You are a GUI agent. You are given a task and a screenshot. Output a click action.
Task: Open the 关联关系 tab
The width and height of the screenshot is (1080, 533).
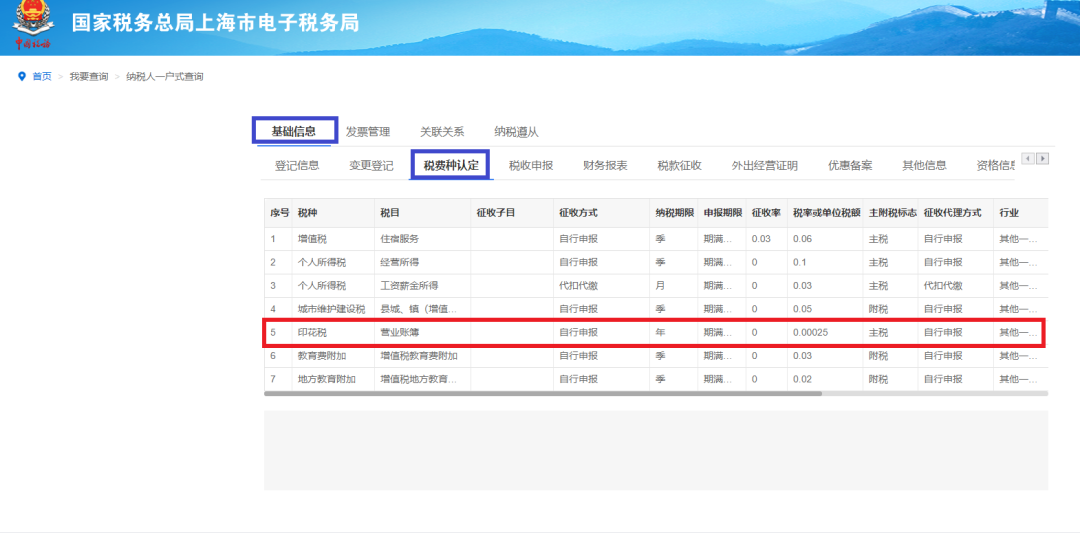(442, 132)
